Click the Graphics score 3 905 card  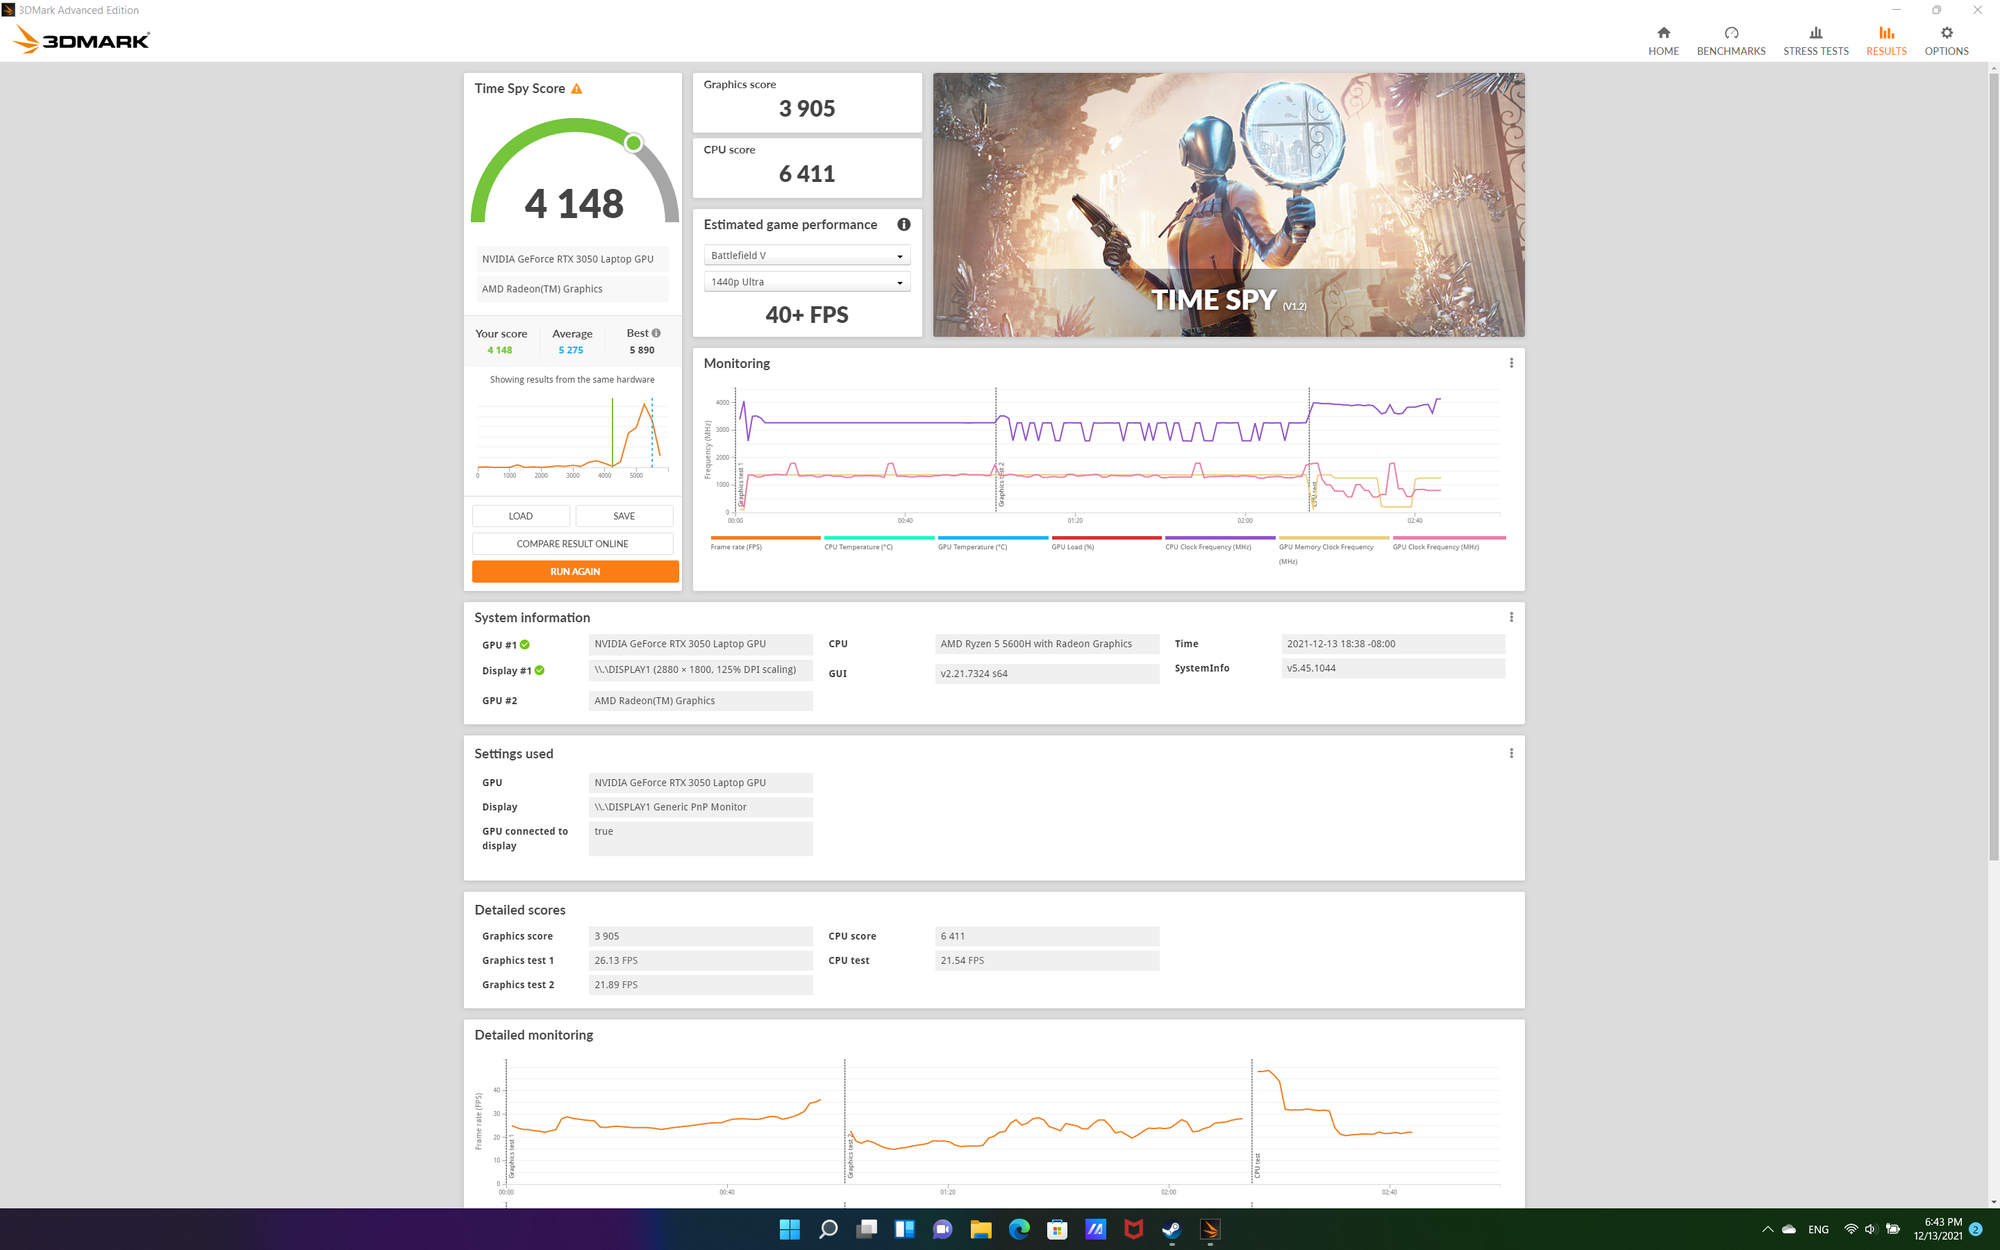pyautogui.click(x=807, y=102)
